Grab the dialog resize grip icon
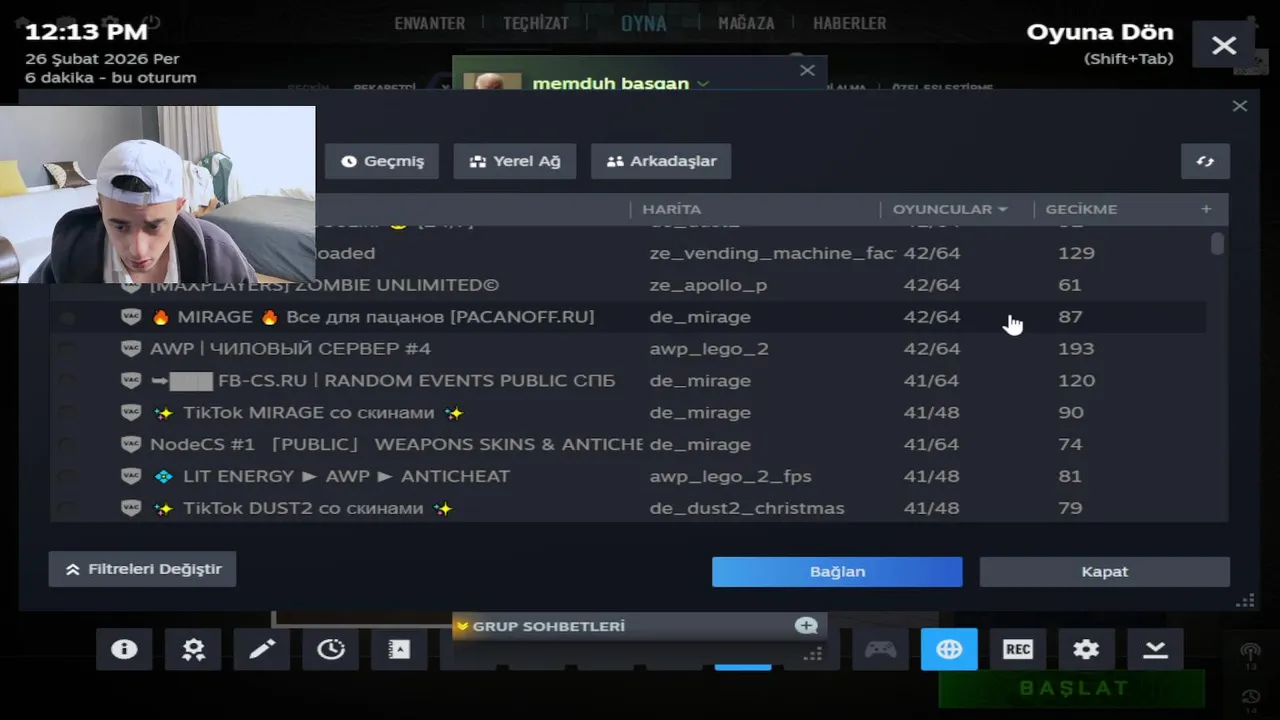 1245,601
